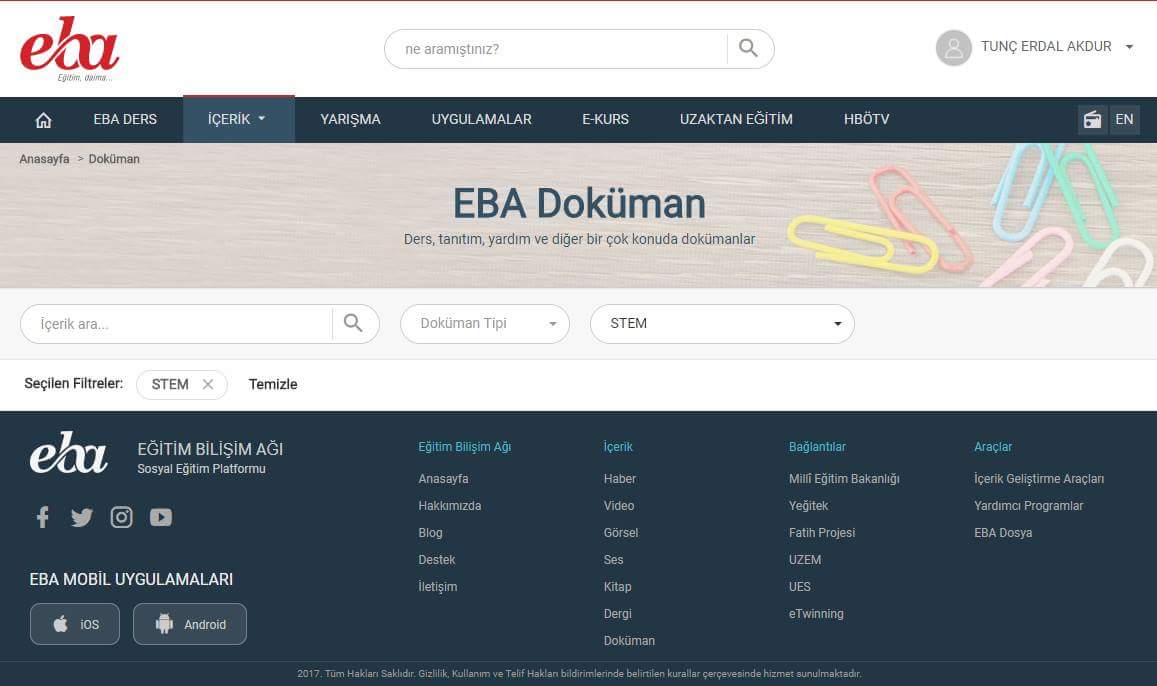Open the footer Blog link
Viewport: 1157px width, 686px height.
click(x=430, y=533)
